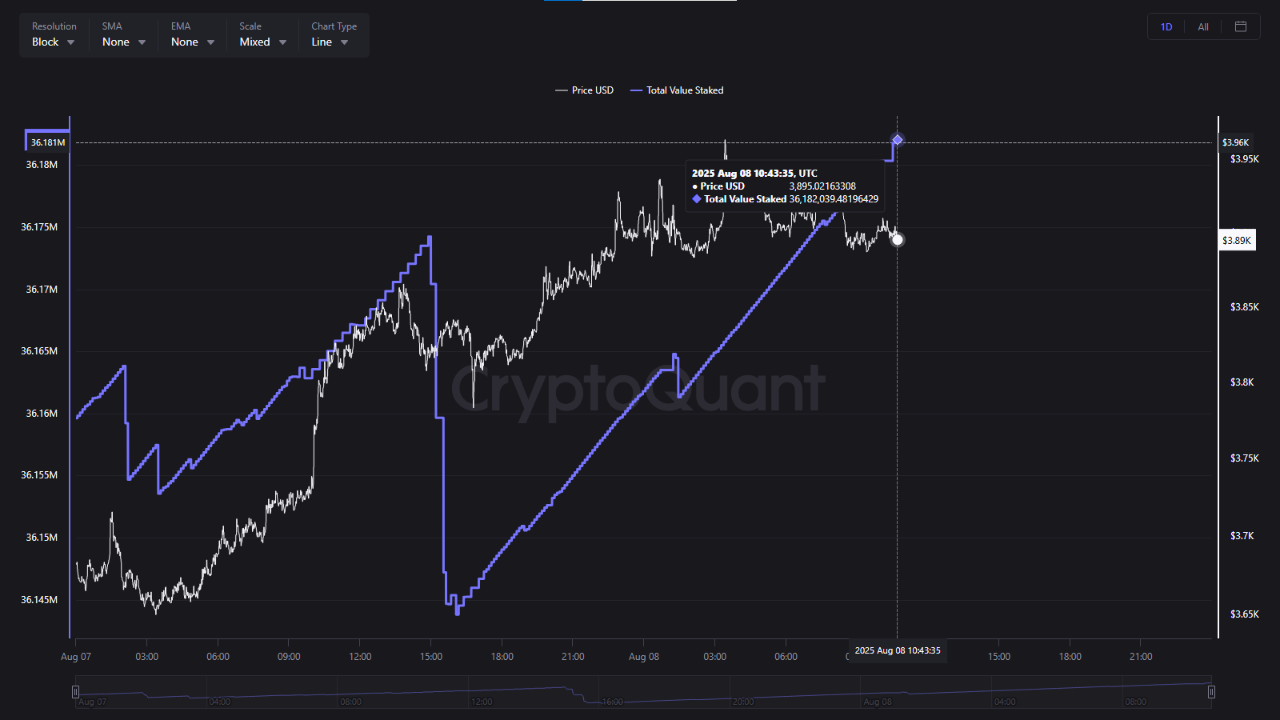This screenshot has height=720, width=1280.
Task: Open the EMA selector showing None
Action: [x=191, y=41]
